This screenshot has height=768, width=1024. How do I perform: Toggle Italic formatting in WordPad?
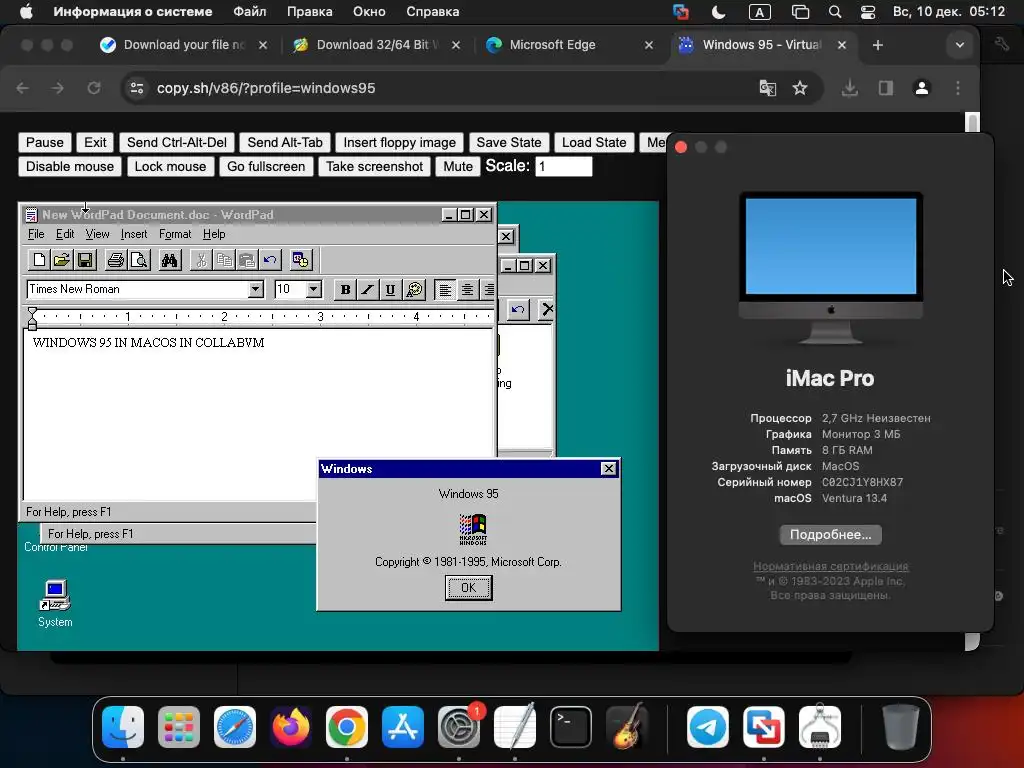[368, 289]
